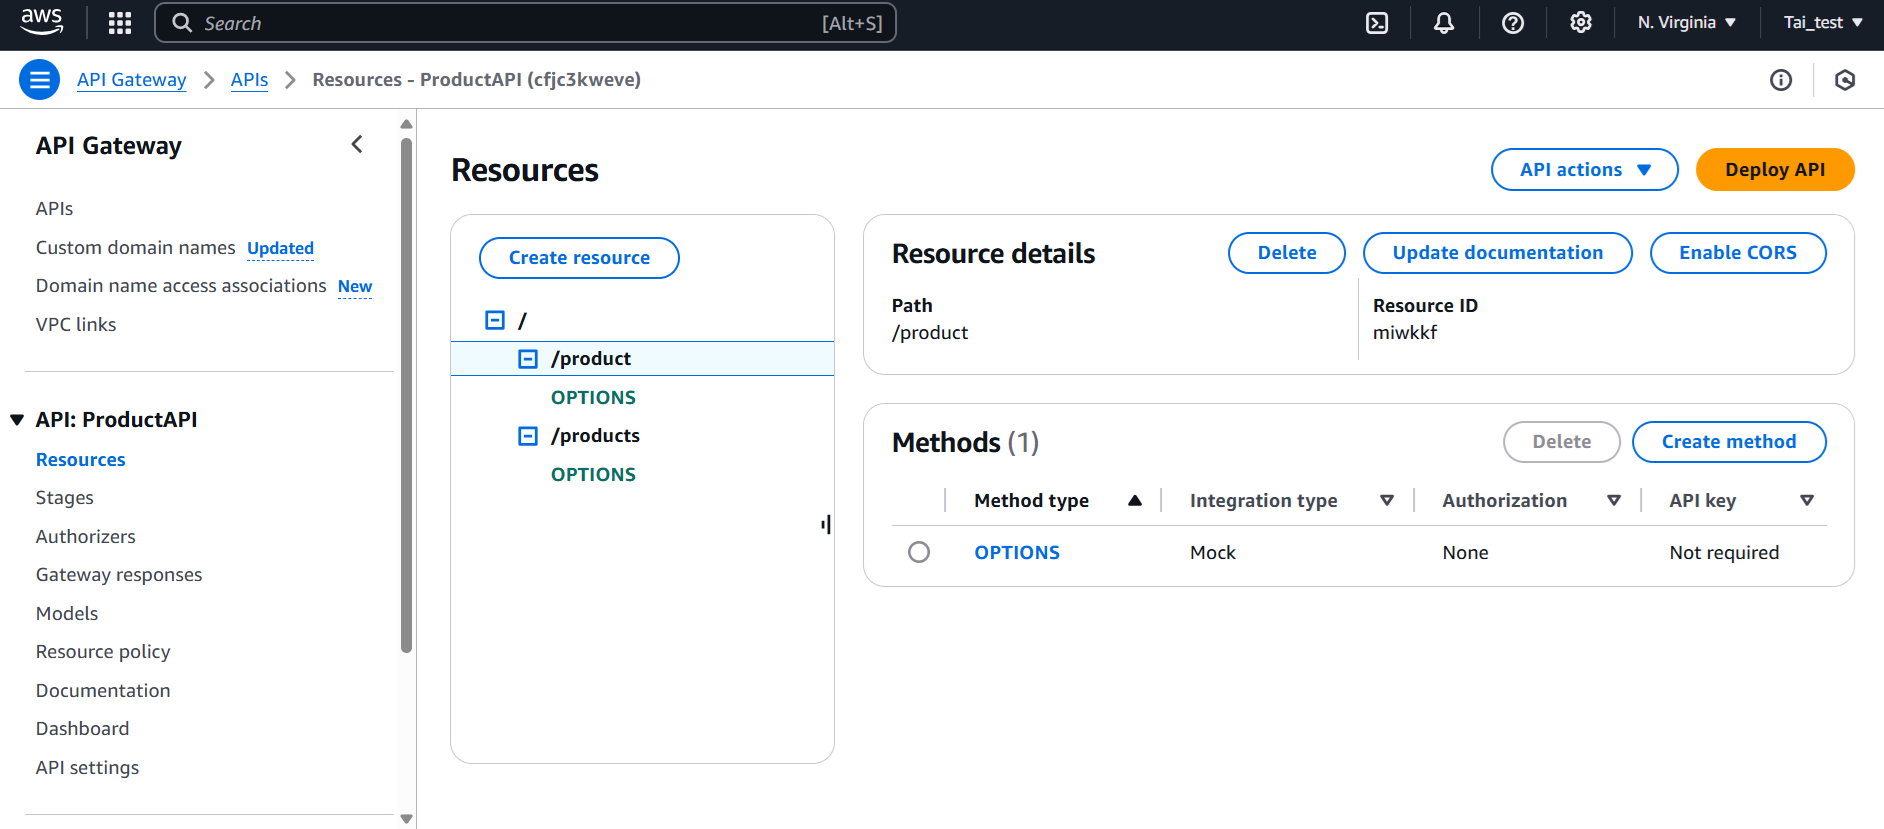The width and height of the screenshot is (1884, 829).
Task: Select OPTIONS method under /product
Action: 593,398
